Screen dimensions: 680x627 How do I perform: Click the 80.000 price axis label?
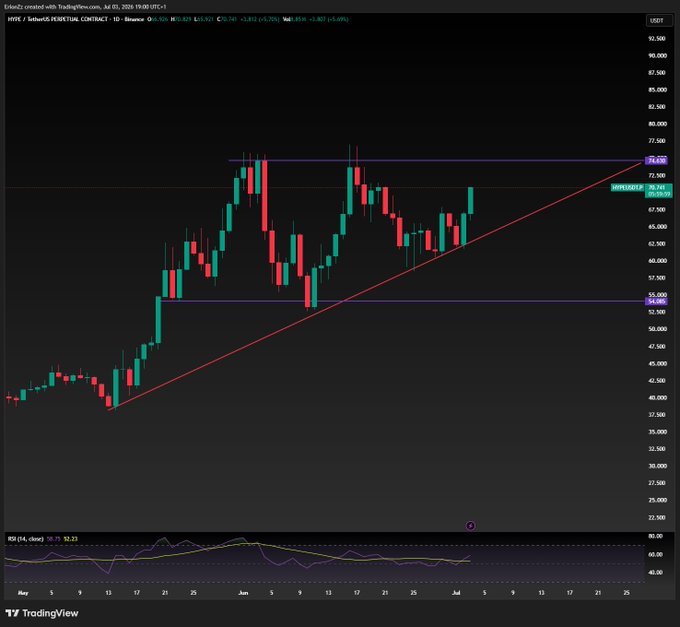(x=657, y=124)
